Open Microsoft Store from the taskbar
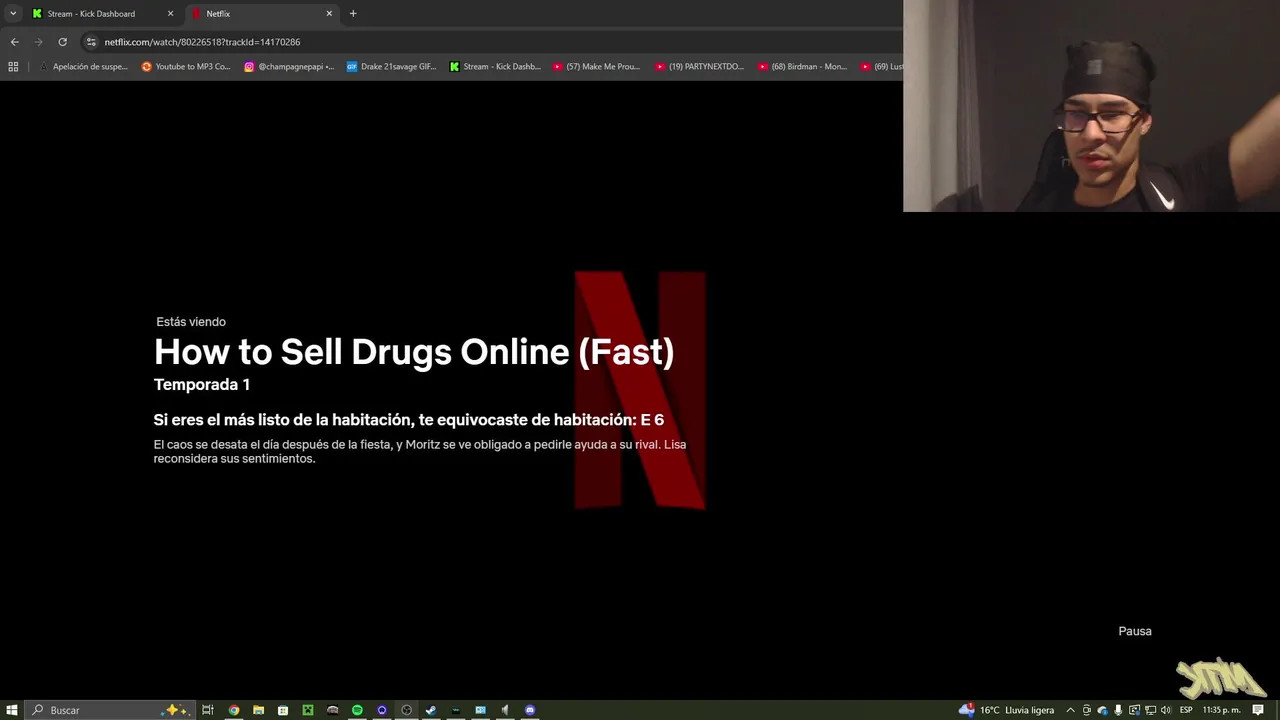 [283, 710]
